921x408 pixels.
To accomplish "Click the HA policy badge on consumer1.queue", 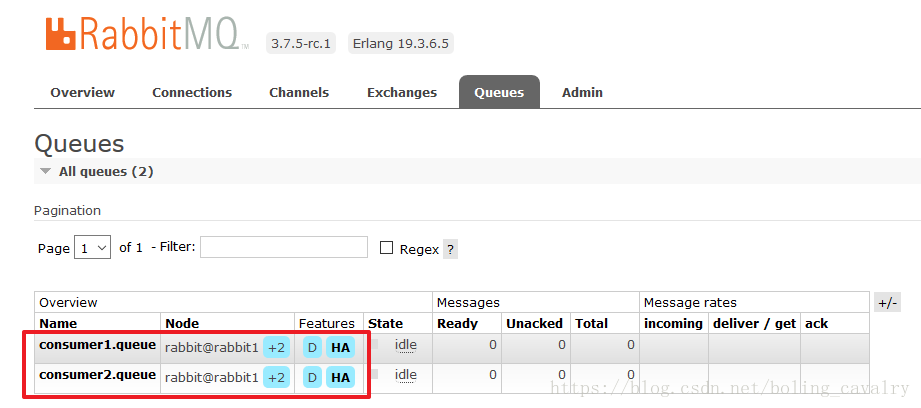I will point(341,348).
